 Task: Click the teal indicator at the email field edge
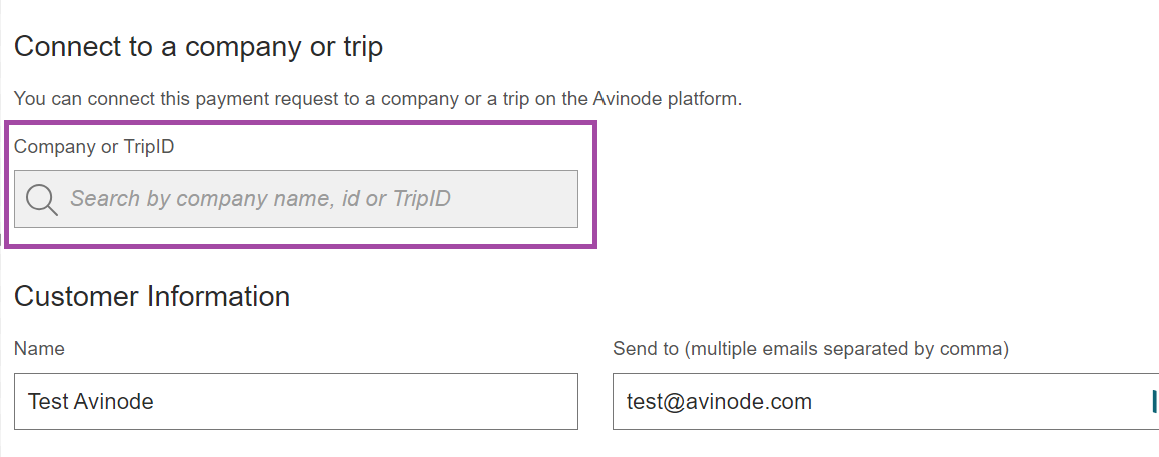click(1154, 401)
